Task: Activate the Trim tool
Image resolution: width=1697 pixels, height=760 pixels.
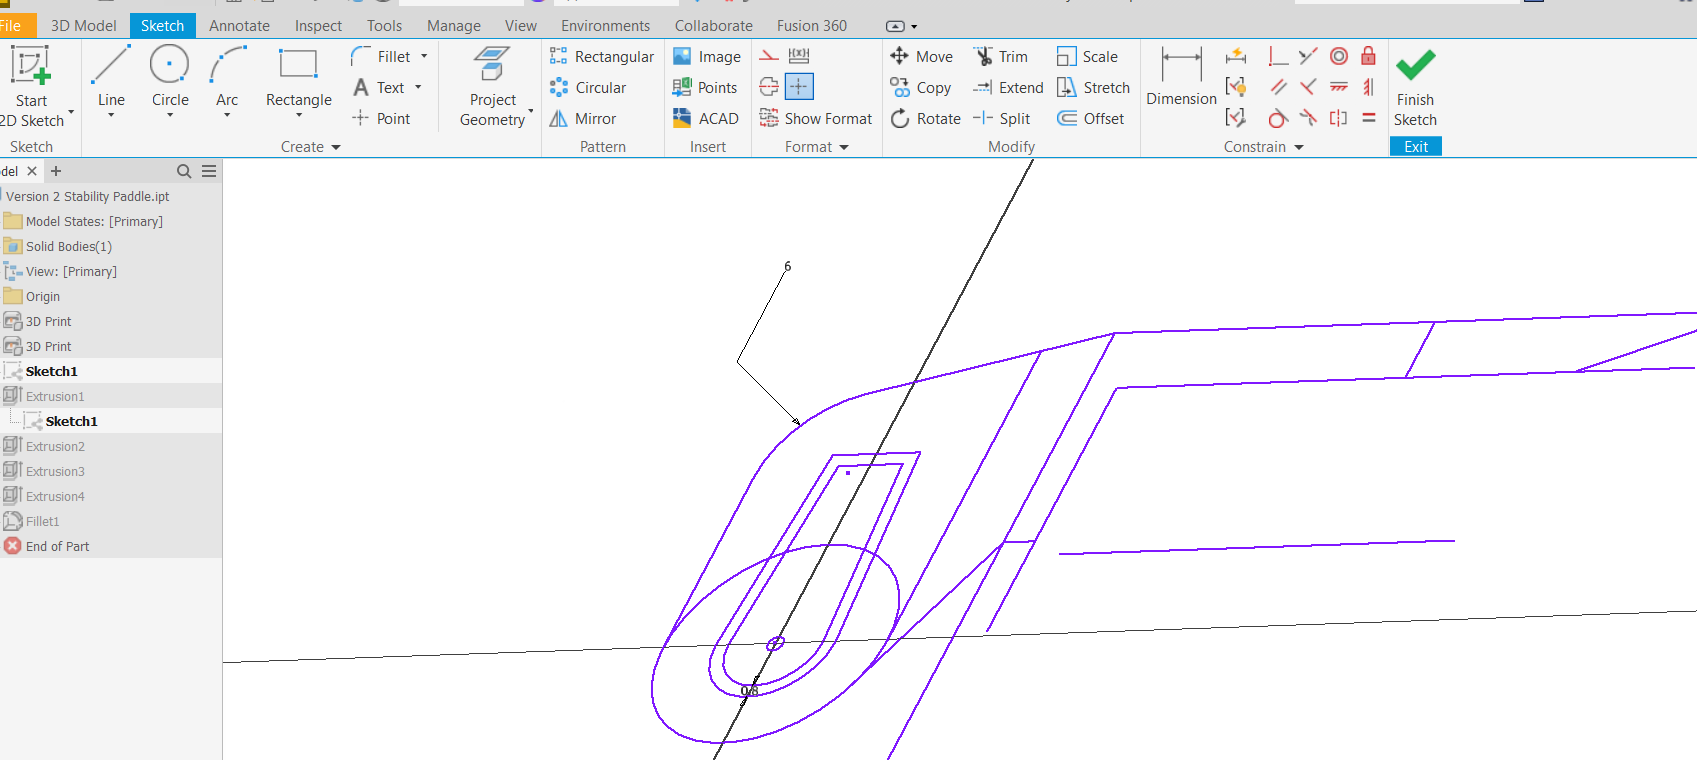Action: pyautogui.click(x=1001, y=57)
